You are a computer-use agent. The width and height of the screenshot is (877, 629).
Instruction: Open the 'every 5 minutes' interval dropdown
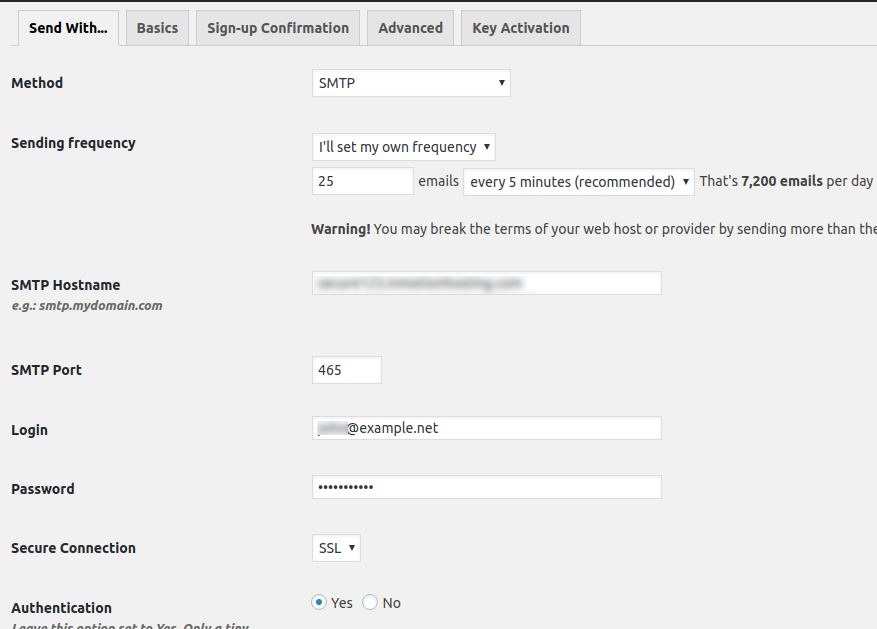[x=579, y=181]
